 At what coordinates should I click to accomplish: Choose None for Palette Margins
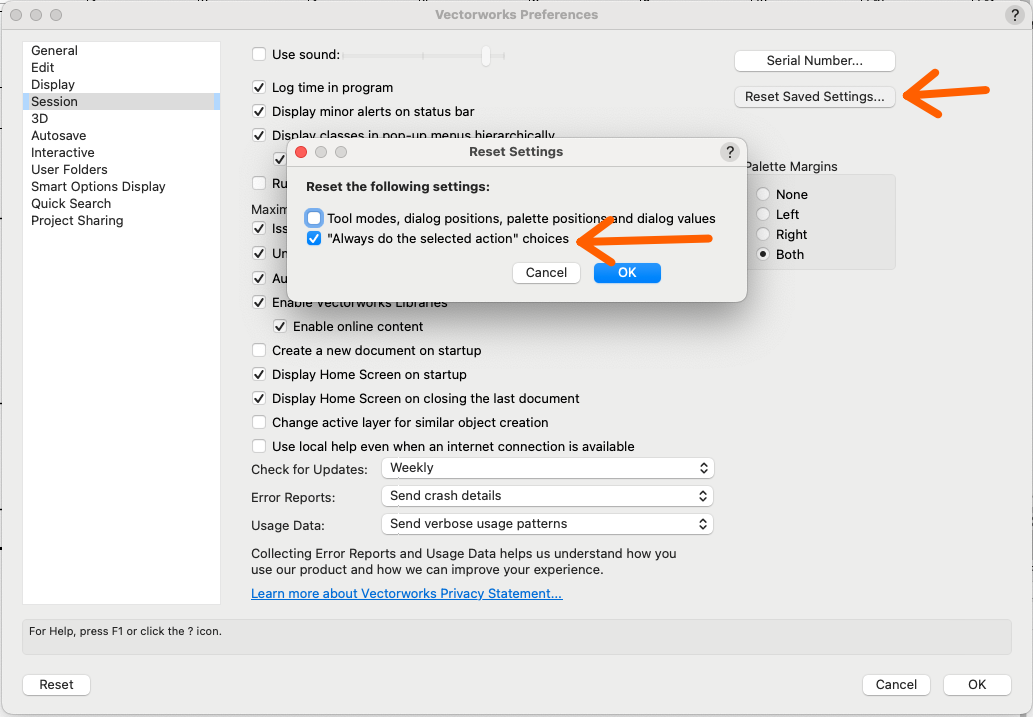click(763, 194)
